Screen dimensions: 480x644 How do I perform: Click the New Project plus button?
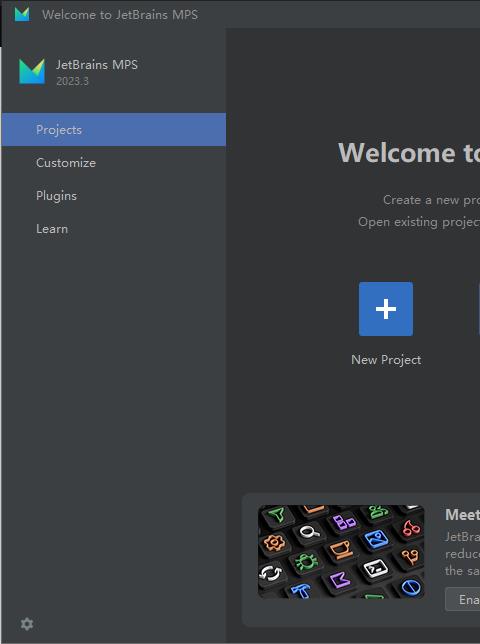386,309
